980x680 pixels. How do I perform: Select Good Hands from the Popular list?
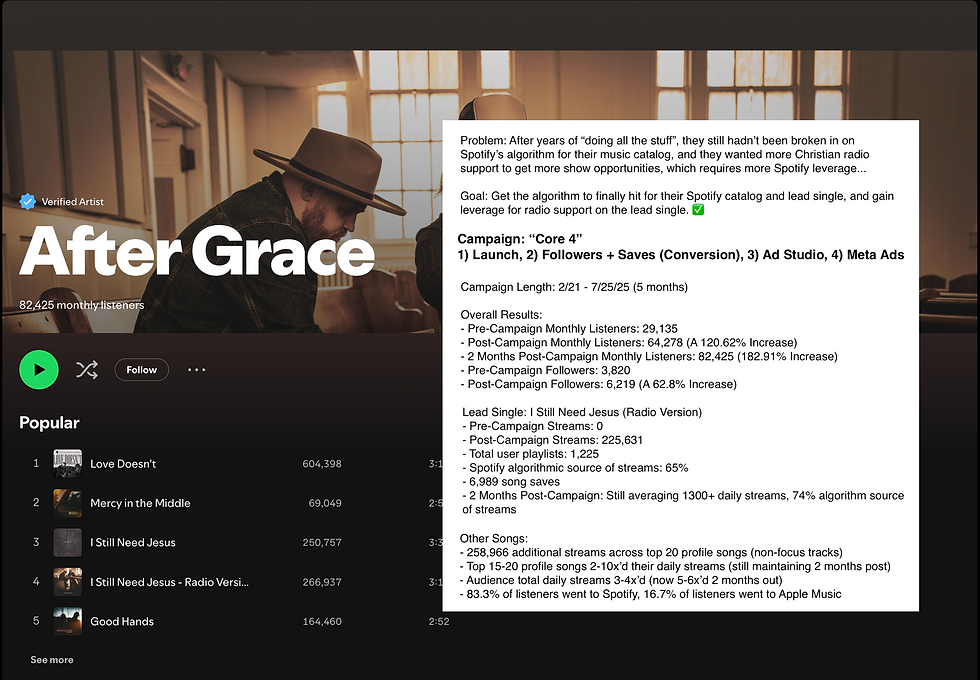point(120,621)
